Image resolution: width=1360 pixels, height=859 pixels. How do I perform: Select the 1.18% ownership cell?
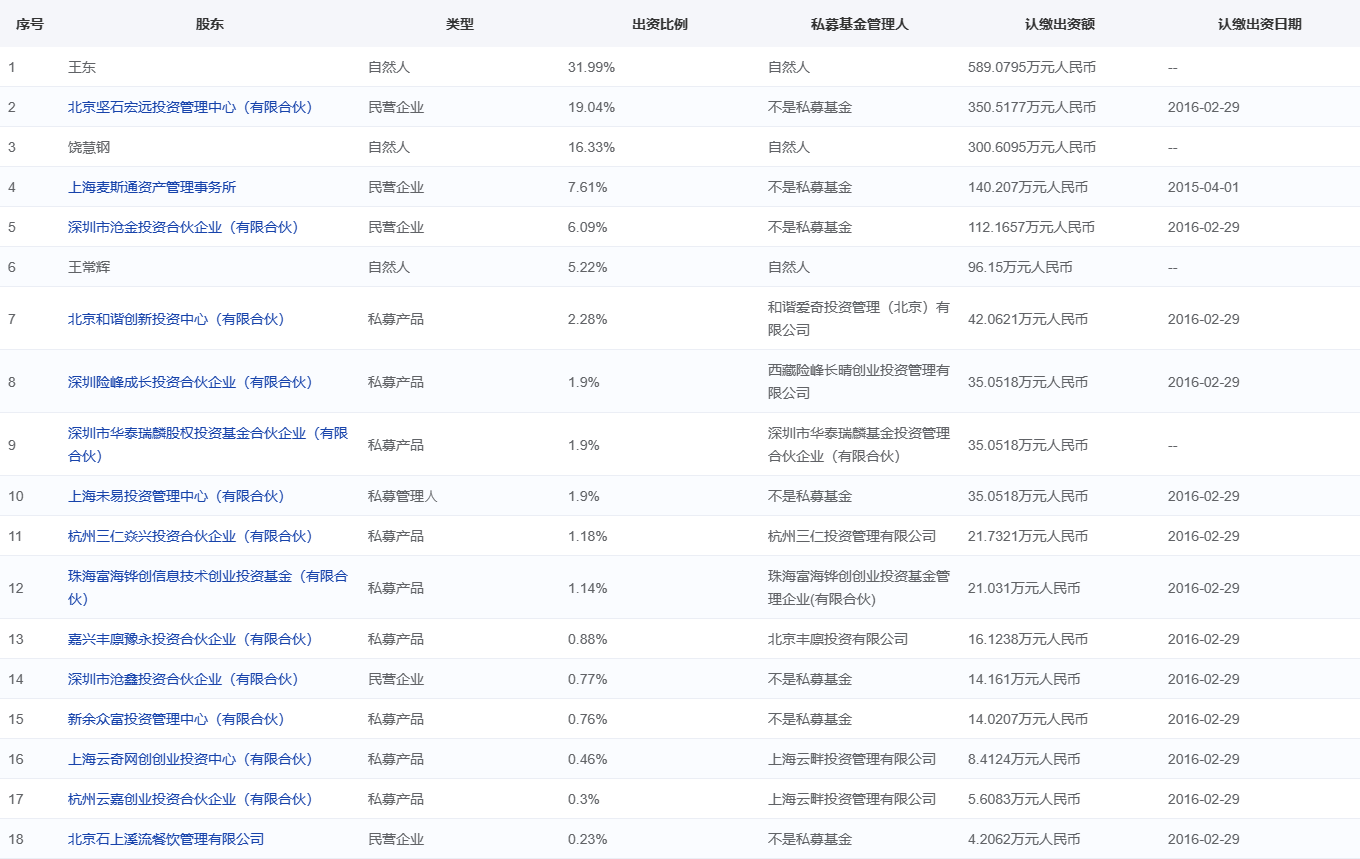click(x=588, y=536)
